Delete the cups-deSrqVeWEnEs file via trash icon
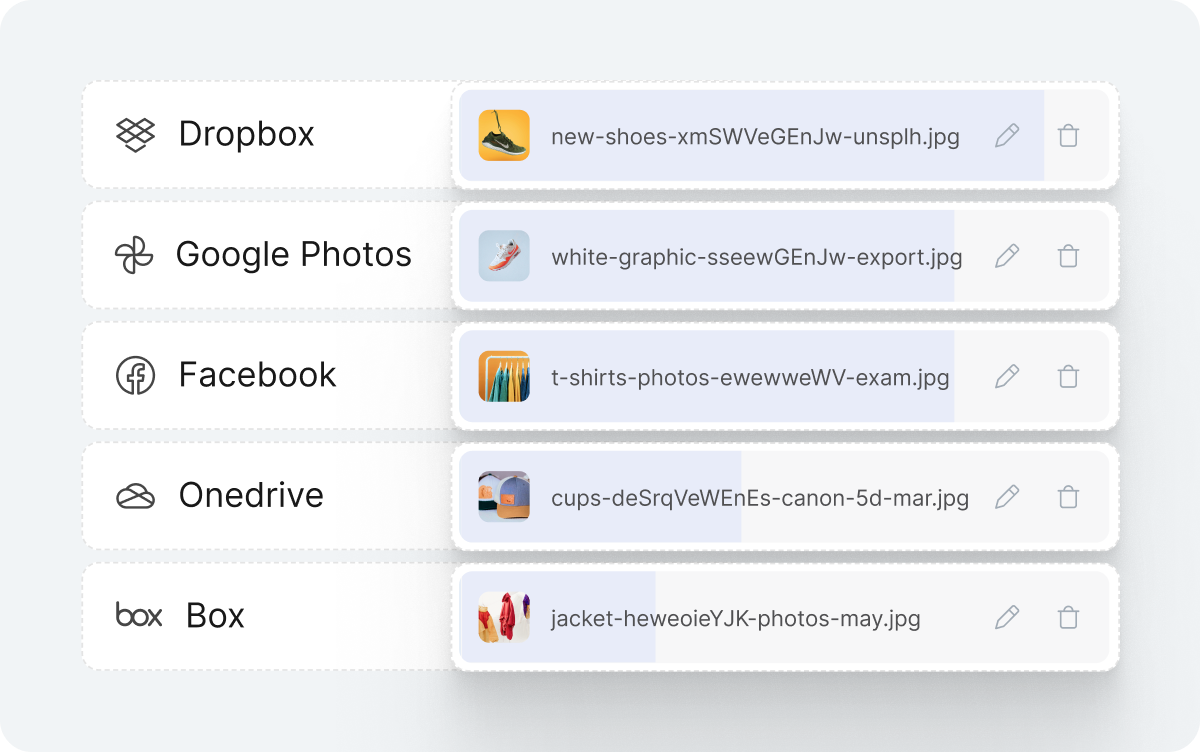 (1067, 497)
